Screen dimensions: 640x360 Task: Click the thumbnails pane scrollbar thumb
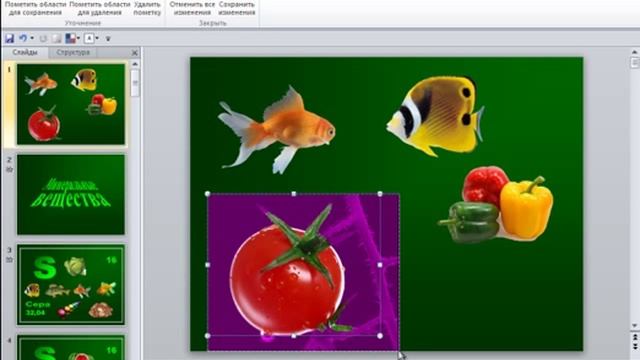click(135, 83)
